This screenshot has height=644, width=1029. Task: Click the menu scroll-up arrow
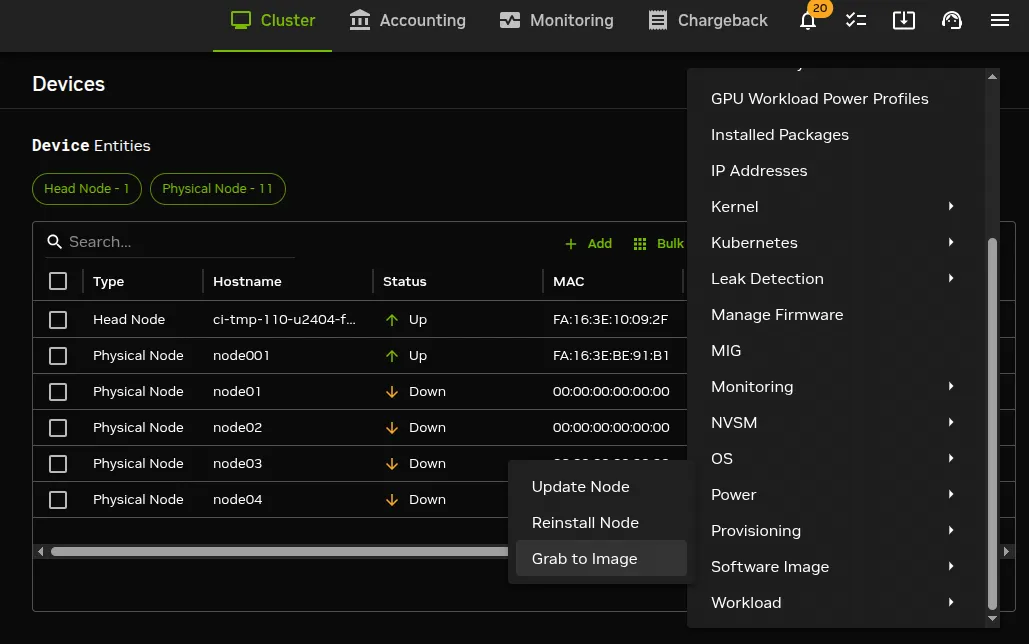(x=992, y=77)
